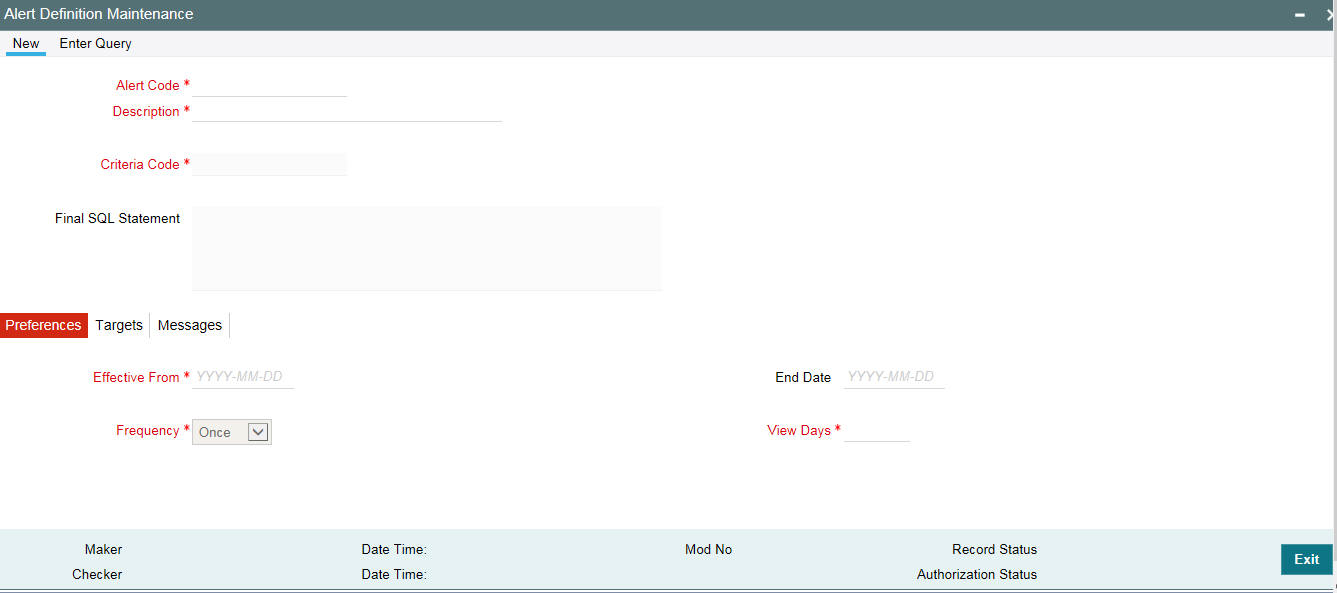1337x593 pixels.
Task: Click the Record Status label
Action: pos(994,550)
